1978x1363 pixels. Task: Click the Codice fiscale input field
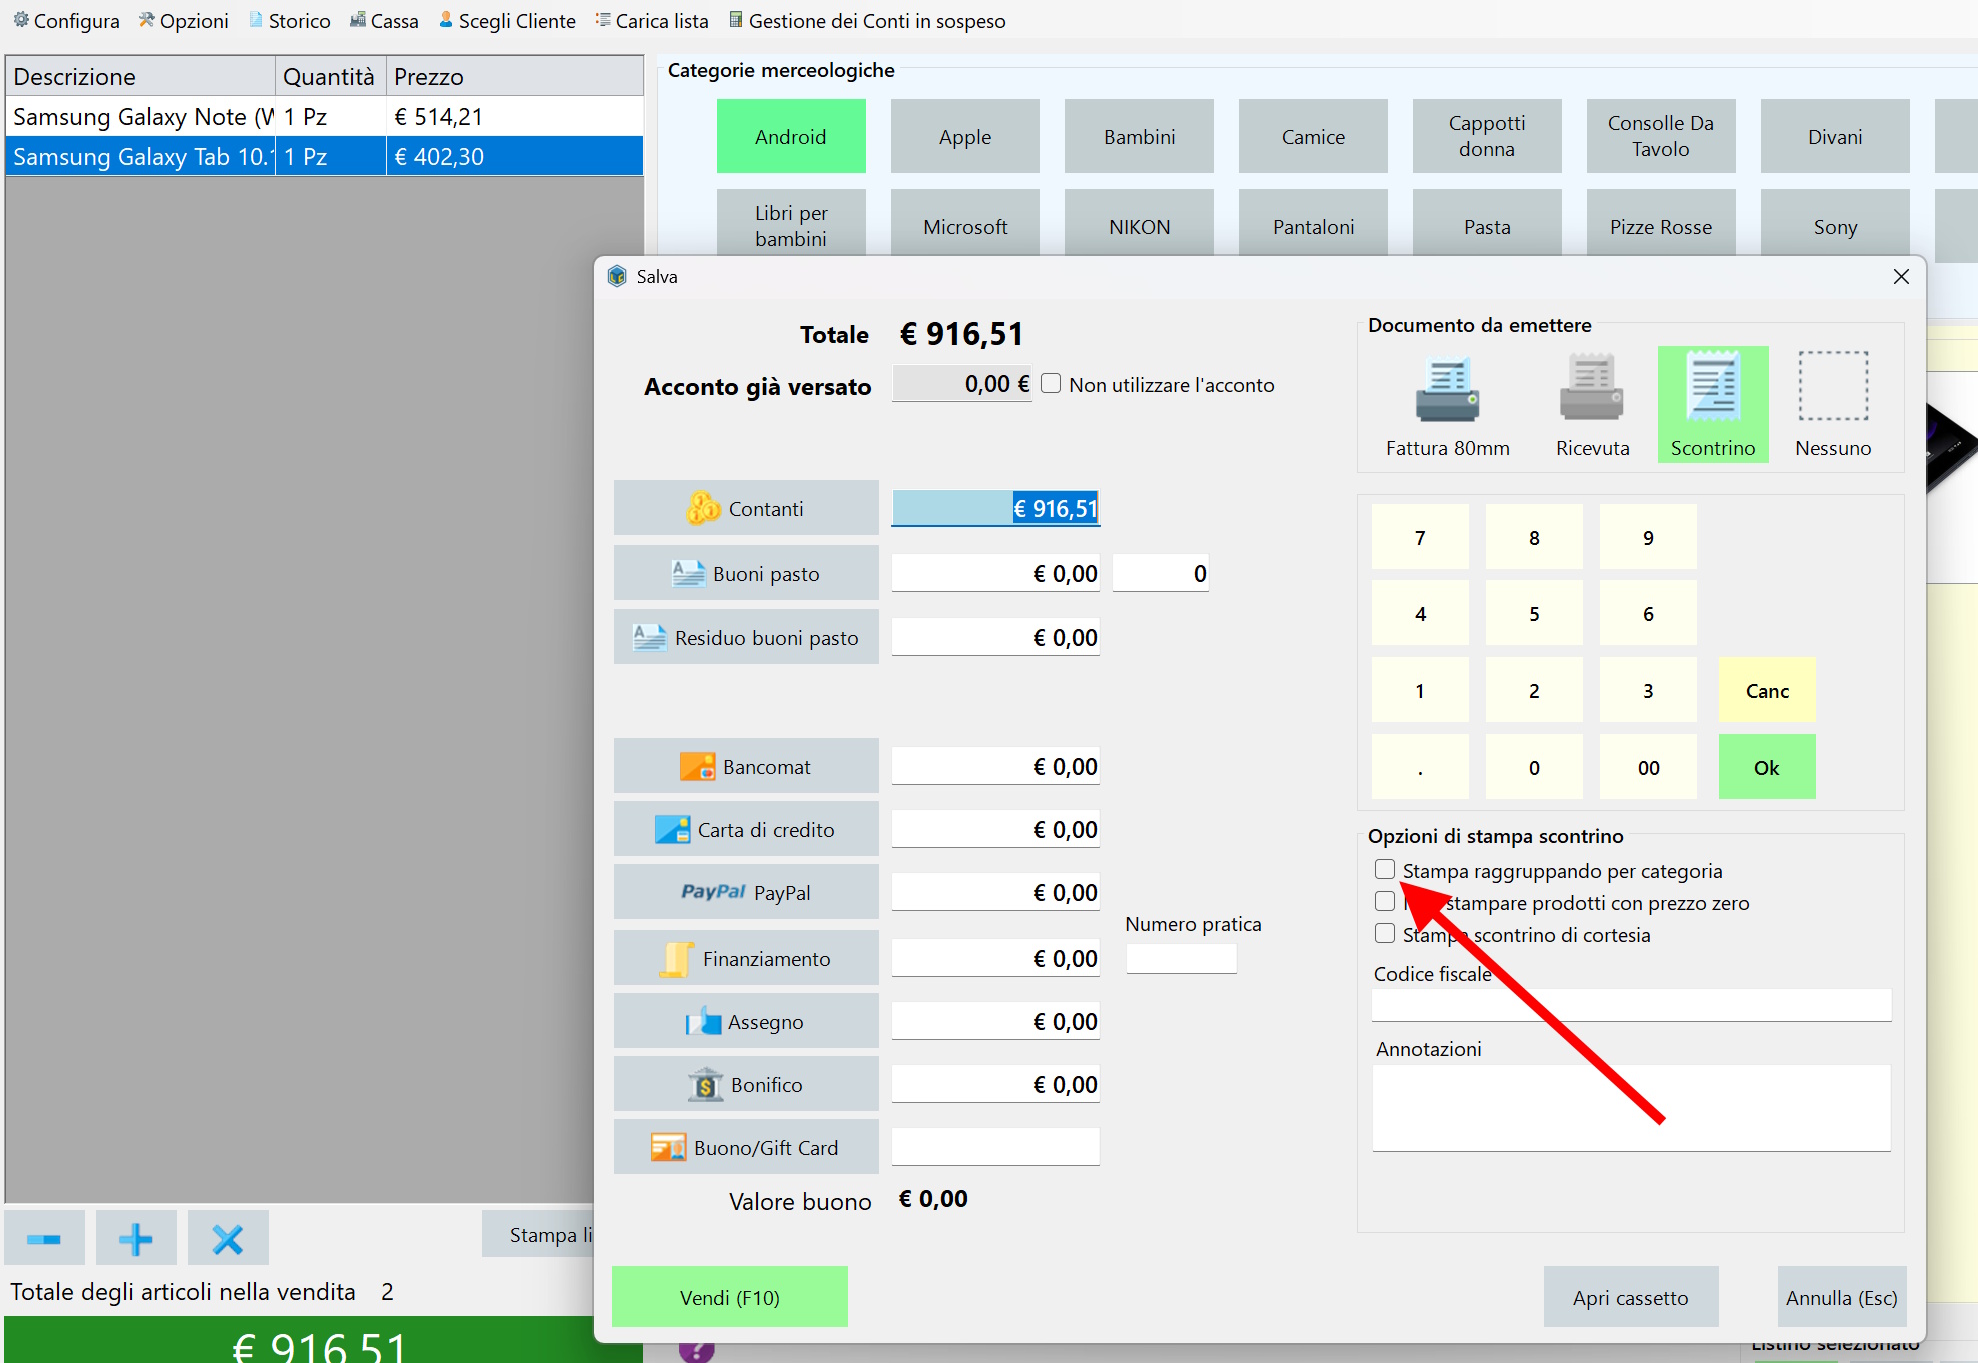pos(1631,1006)
